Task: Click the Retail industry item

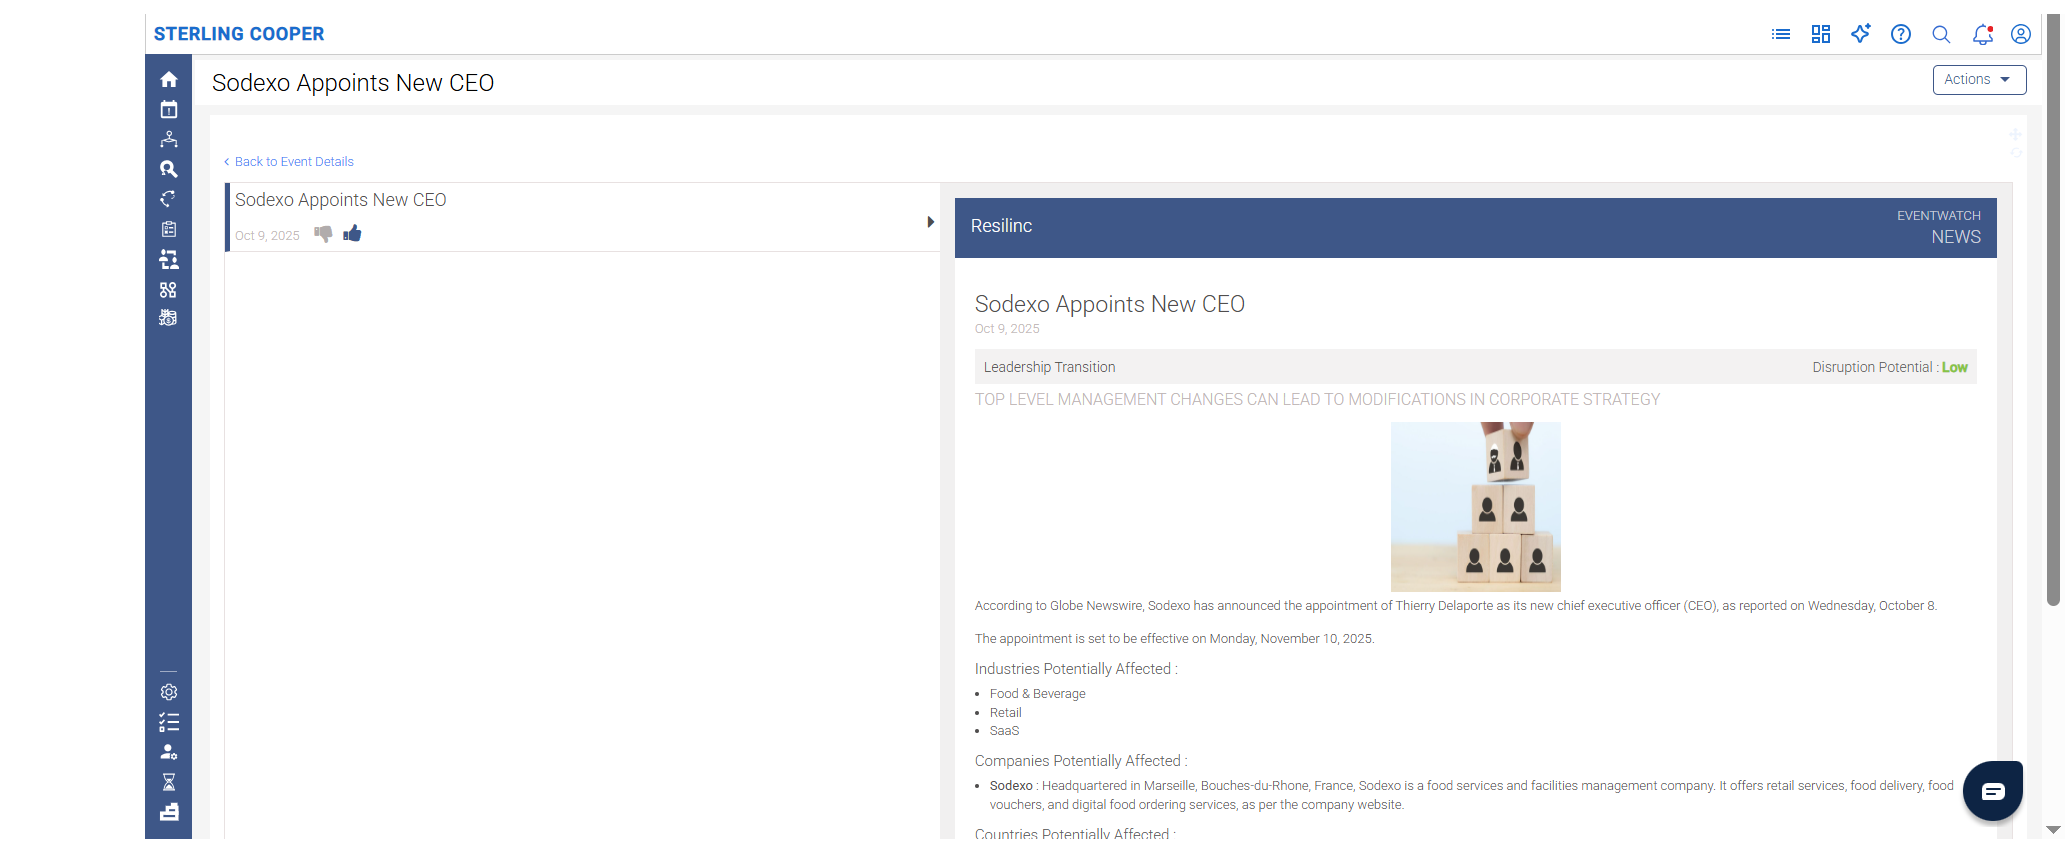Action: [1005, 713]
